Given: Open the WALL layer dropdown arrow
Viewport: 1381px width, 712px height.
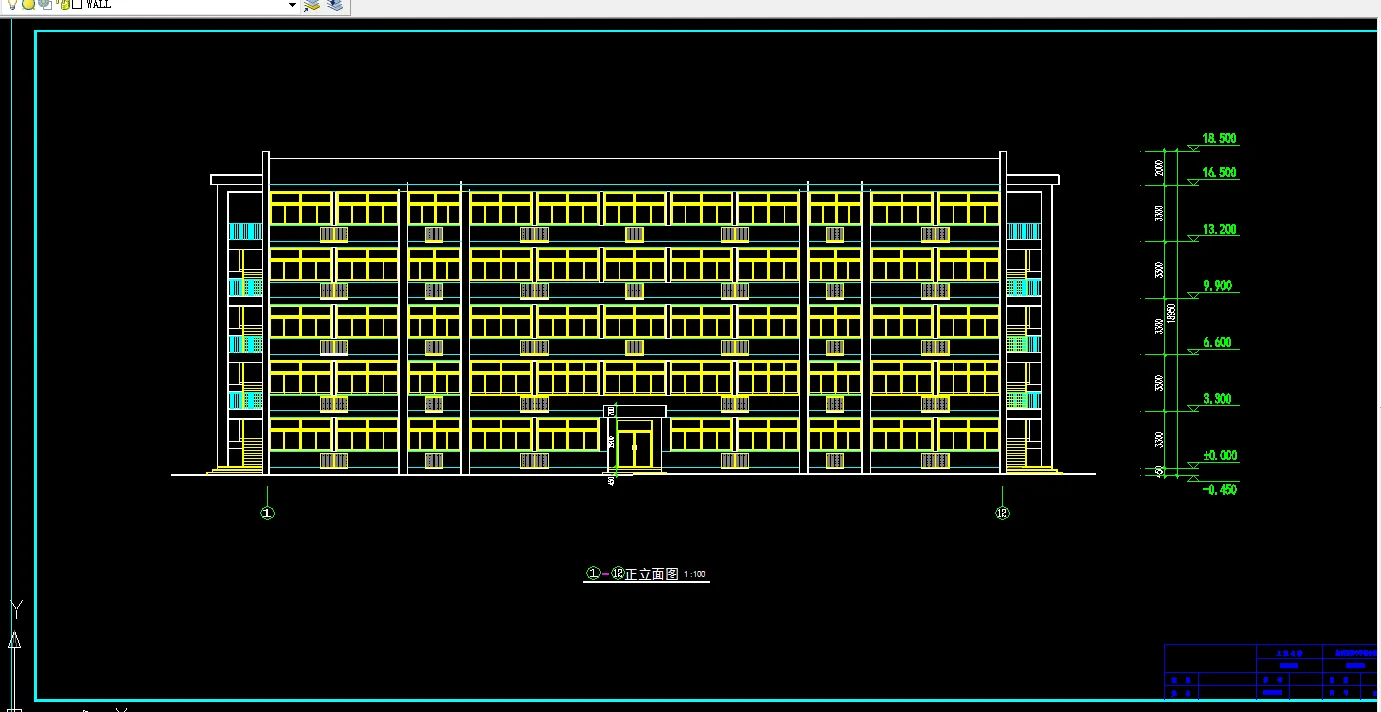Looking at the screenshot, I should tap(292, 5).
